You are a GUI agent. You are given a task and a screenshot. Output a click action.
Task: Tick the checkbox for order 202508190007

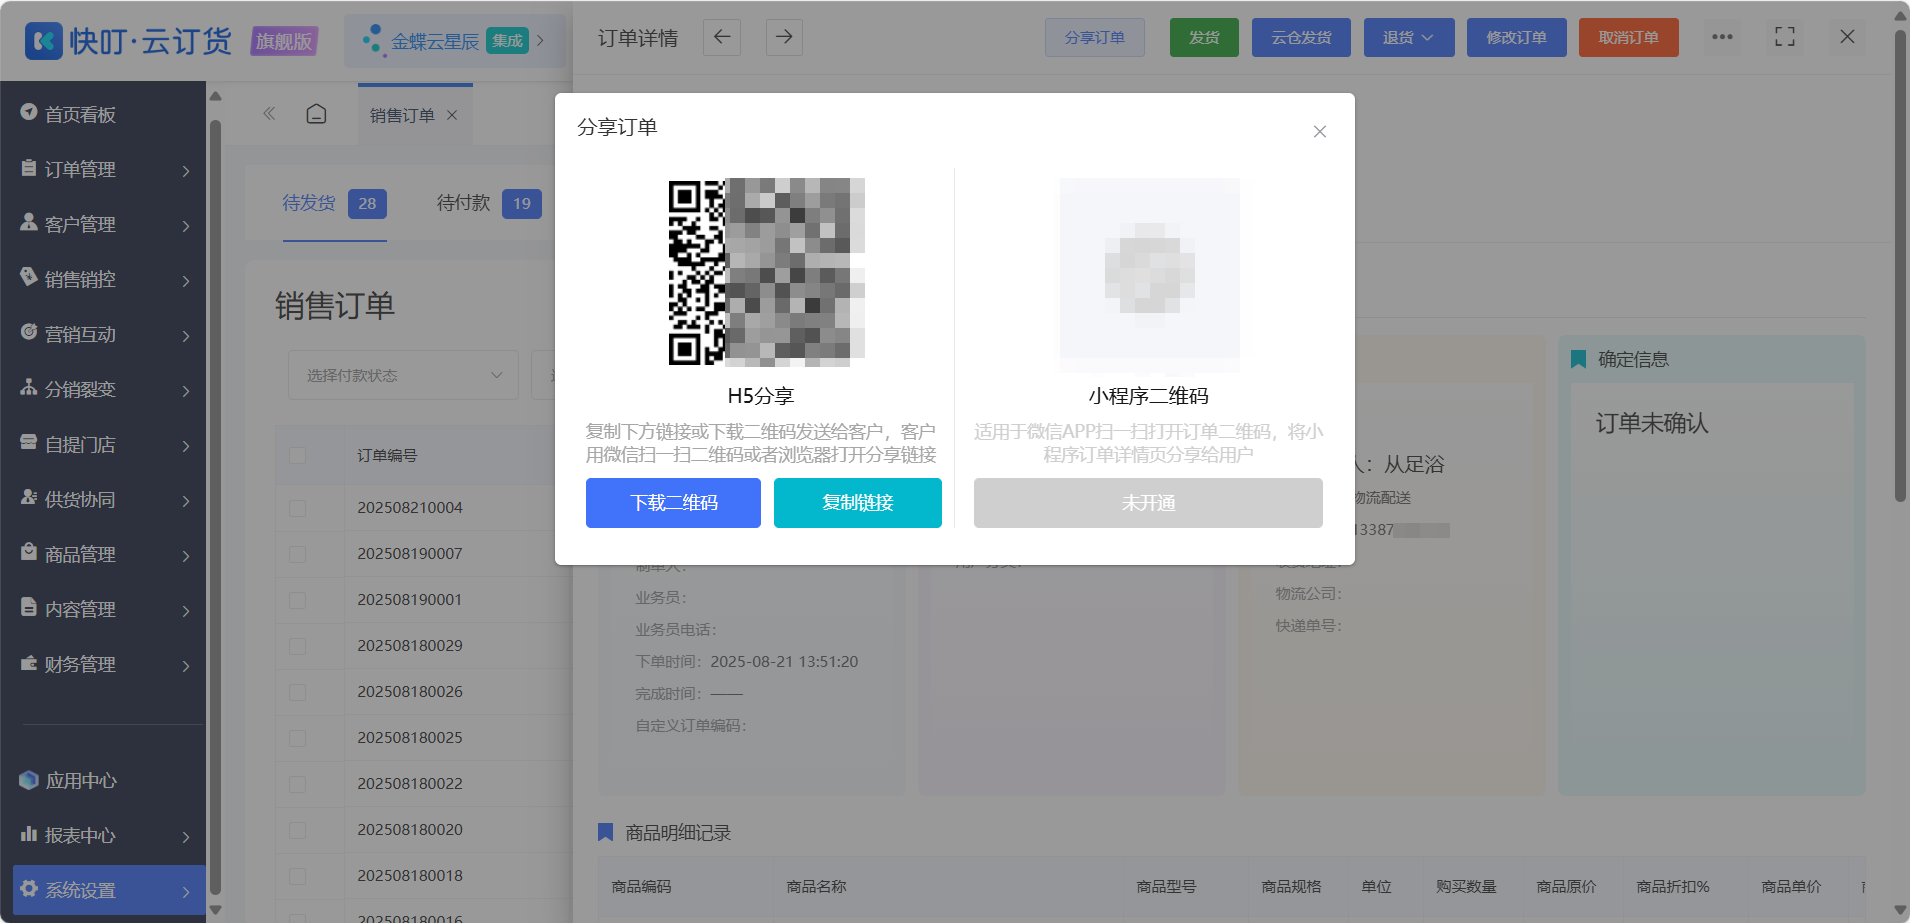click(297, 554)
